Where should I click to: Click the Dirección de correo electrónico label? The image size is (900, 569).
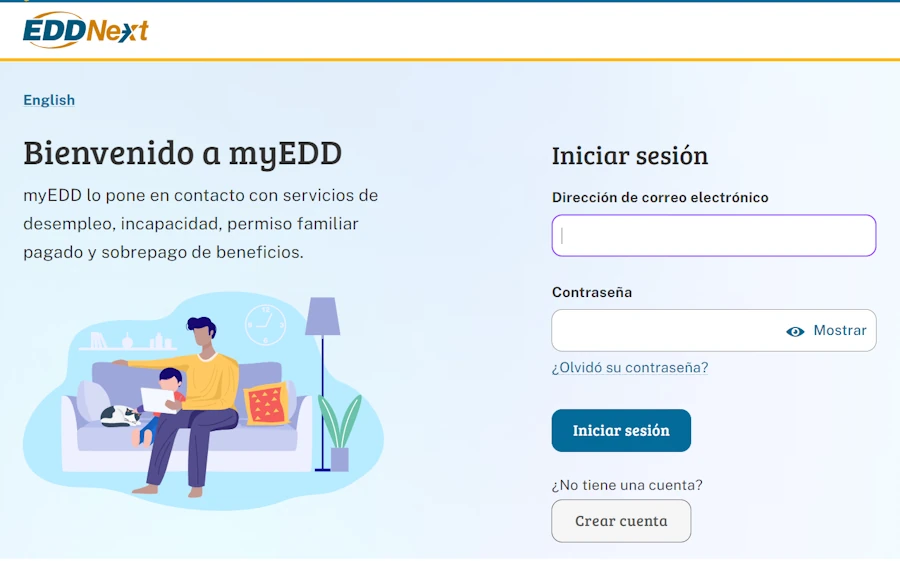(x=660, y=198)
